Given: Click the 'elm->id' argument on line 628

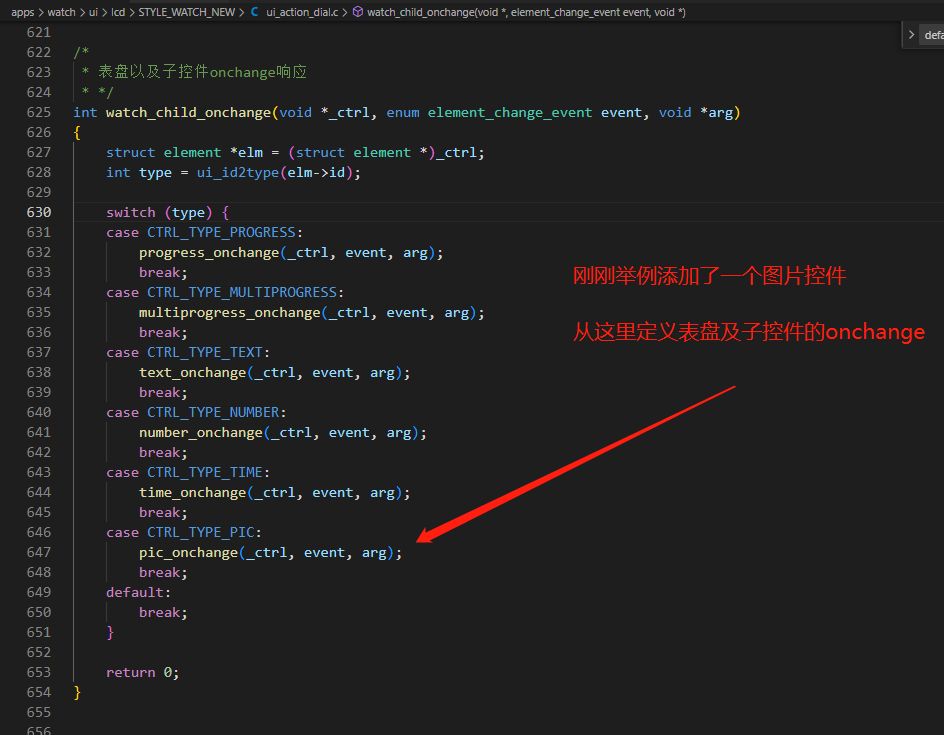Looking at the screenshot, I should point(316,173).
